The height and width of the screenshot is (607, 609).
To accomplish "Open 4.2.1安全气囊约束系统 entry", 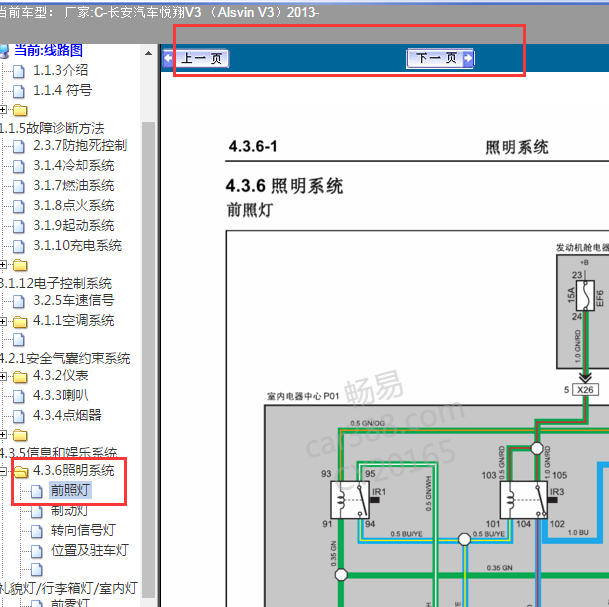I will pos(65,358).
